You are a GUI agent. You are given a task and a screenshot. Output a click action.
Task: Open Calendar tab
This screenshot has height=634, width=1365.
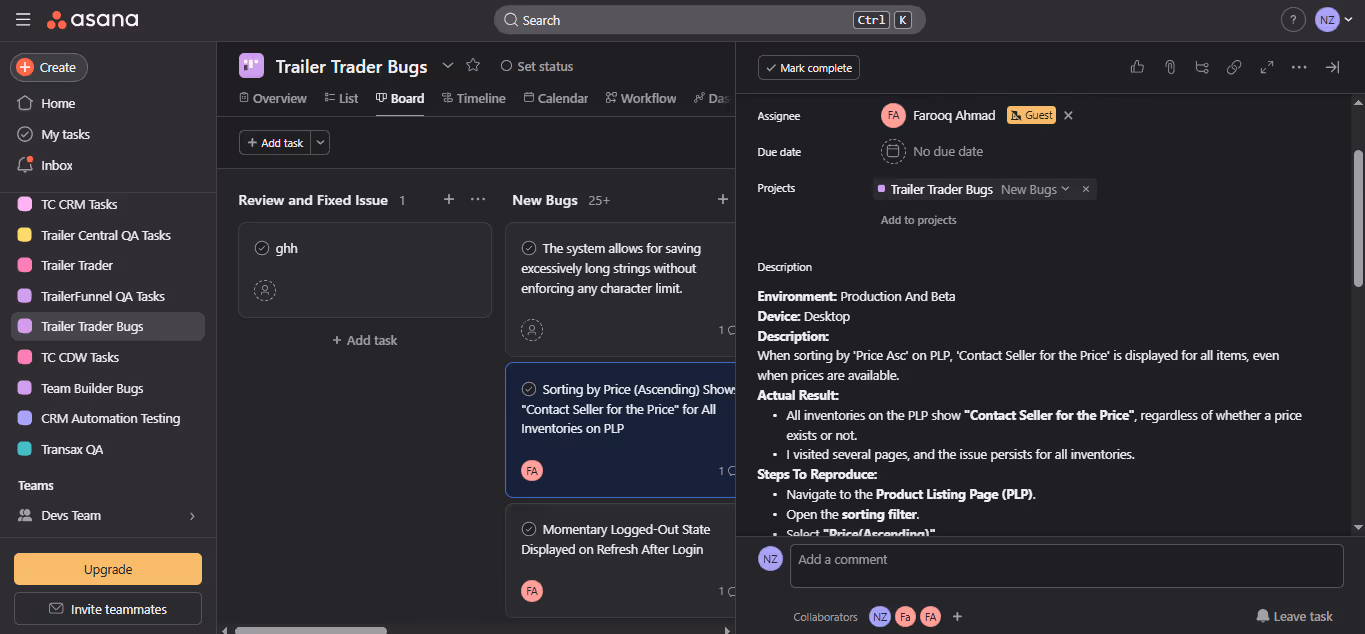pyautogui.click(x=555, y=98)
